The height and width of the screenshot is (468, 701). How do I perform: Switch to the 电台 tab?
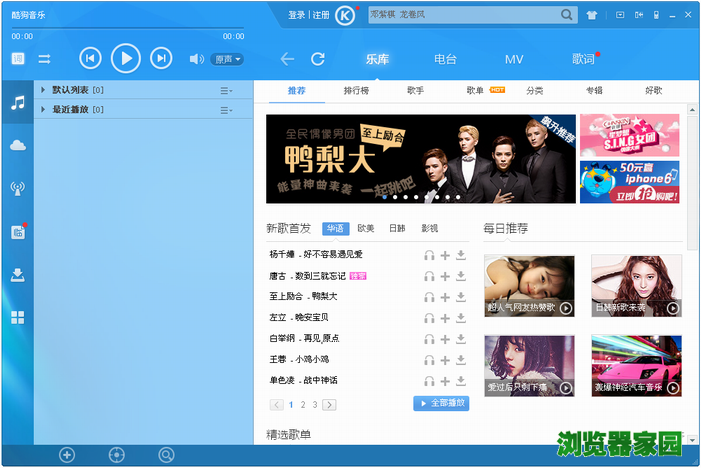pos(445,59)
